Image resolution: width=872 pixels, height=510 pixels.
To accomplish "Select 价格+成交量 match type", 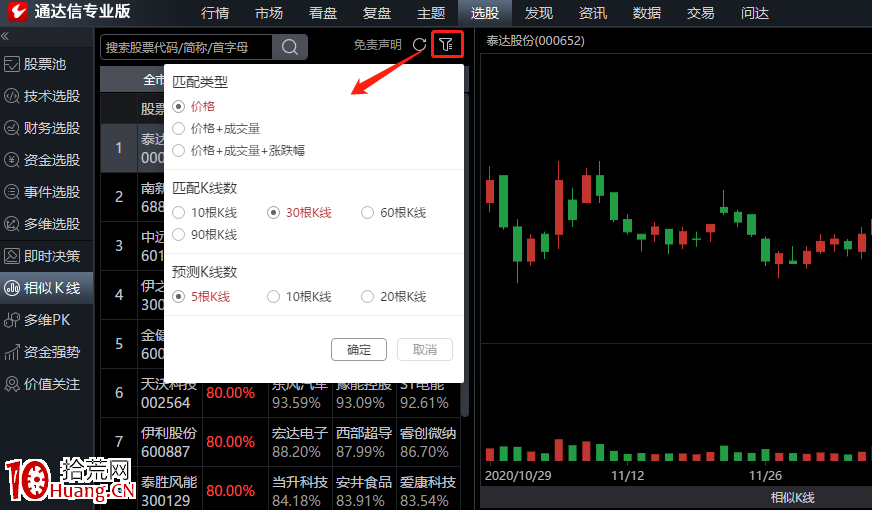I will pyautogui.click(x=216, y=128).
